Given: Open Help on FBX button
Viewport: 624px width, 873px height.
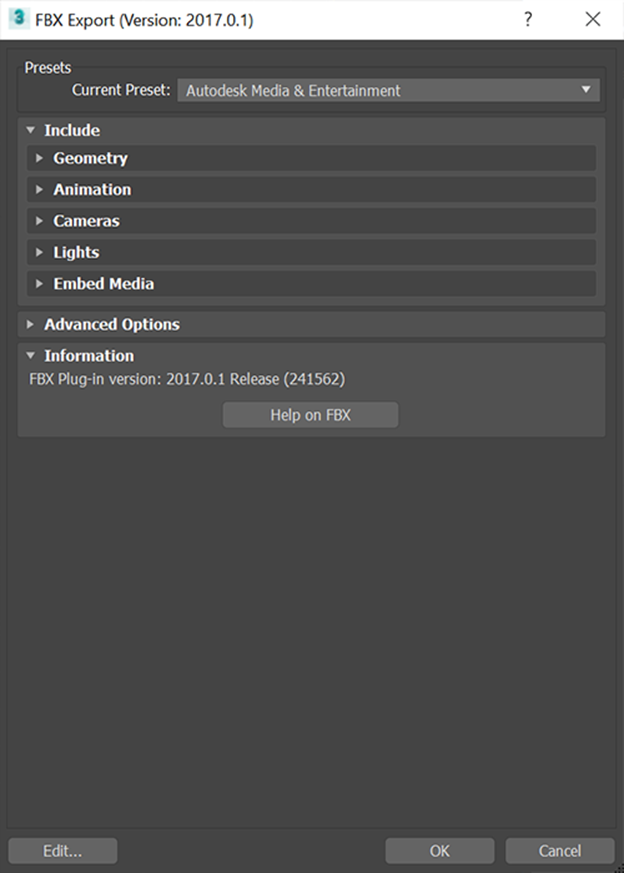Looking at the screenshot, I should tap(311, 415).
